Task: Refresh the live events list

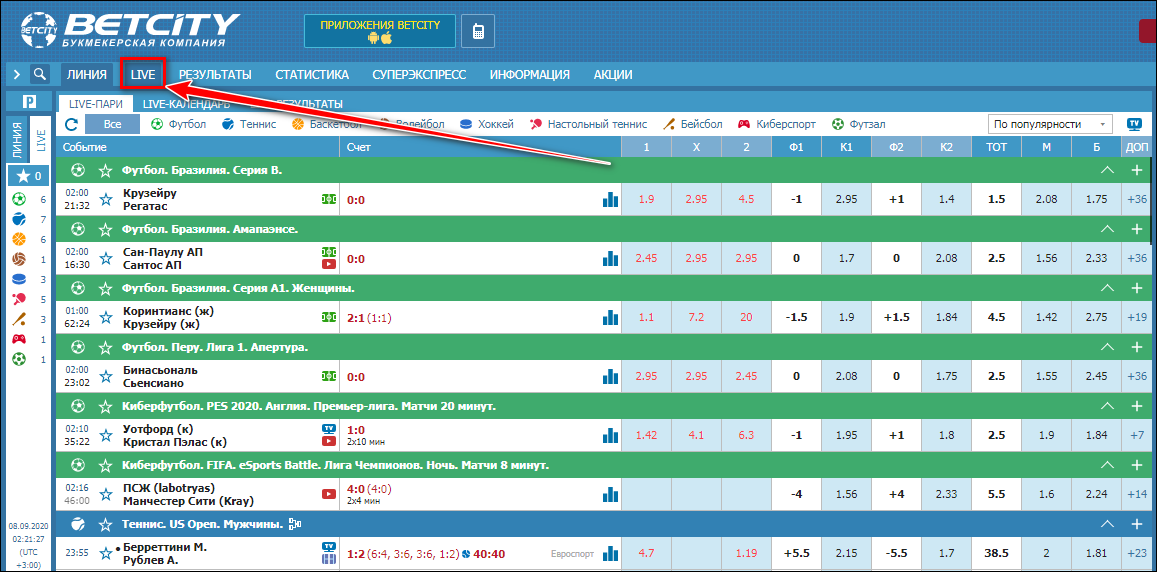Action: [71, 125]
